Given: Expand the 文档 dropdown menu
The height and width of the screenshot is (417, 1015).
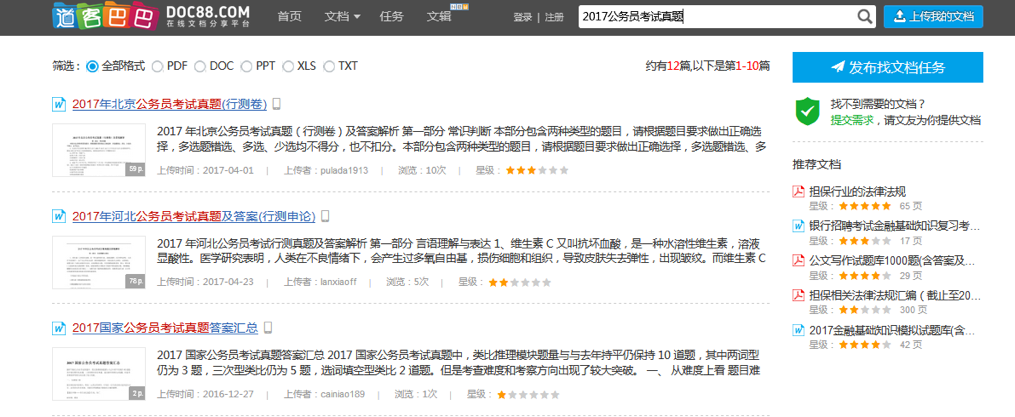Looking at the screenshot, I should click(x=343, y=17).
